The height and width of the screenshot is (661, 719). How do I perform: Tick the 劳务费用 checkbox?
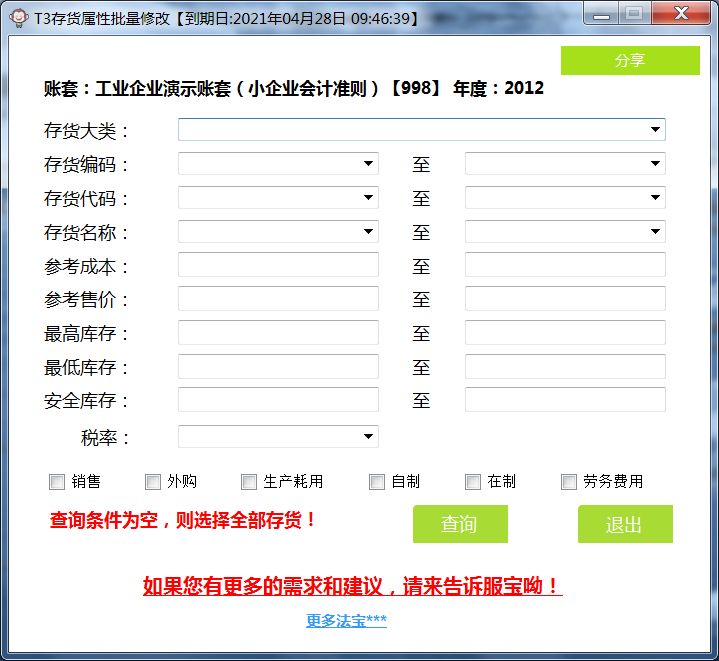569,482
